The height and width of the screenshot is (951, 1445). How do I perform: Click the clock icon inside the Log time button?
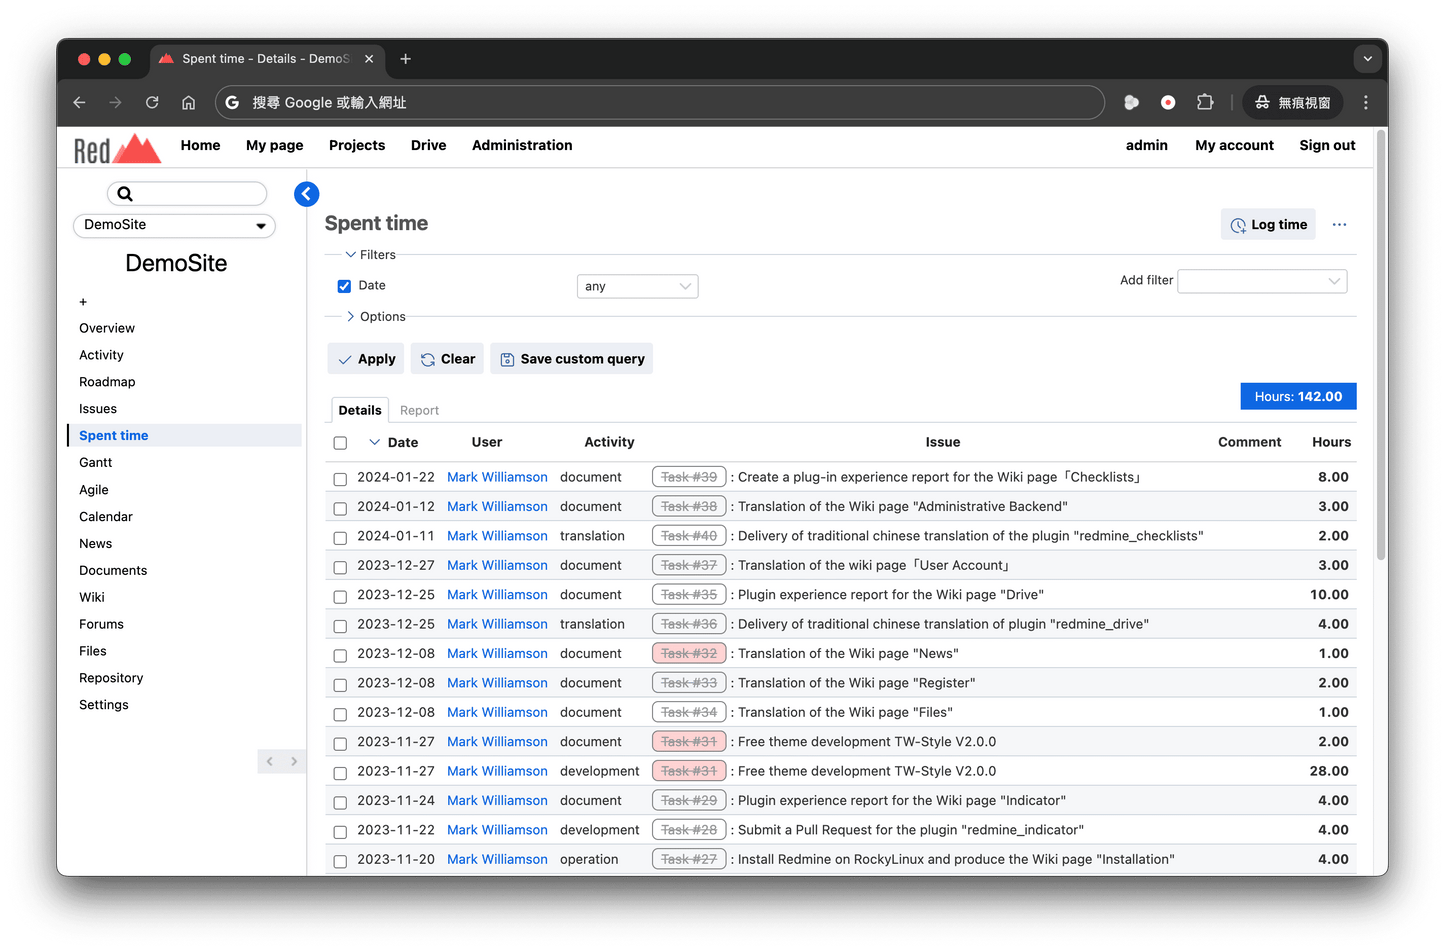[x=1237, y=224]
